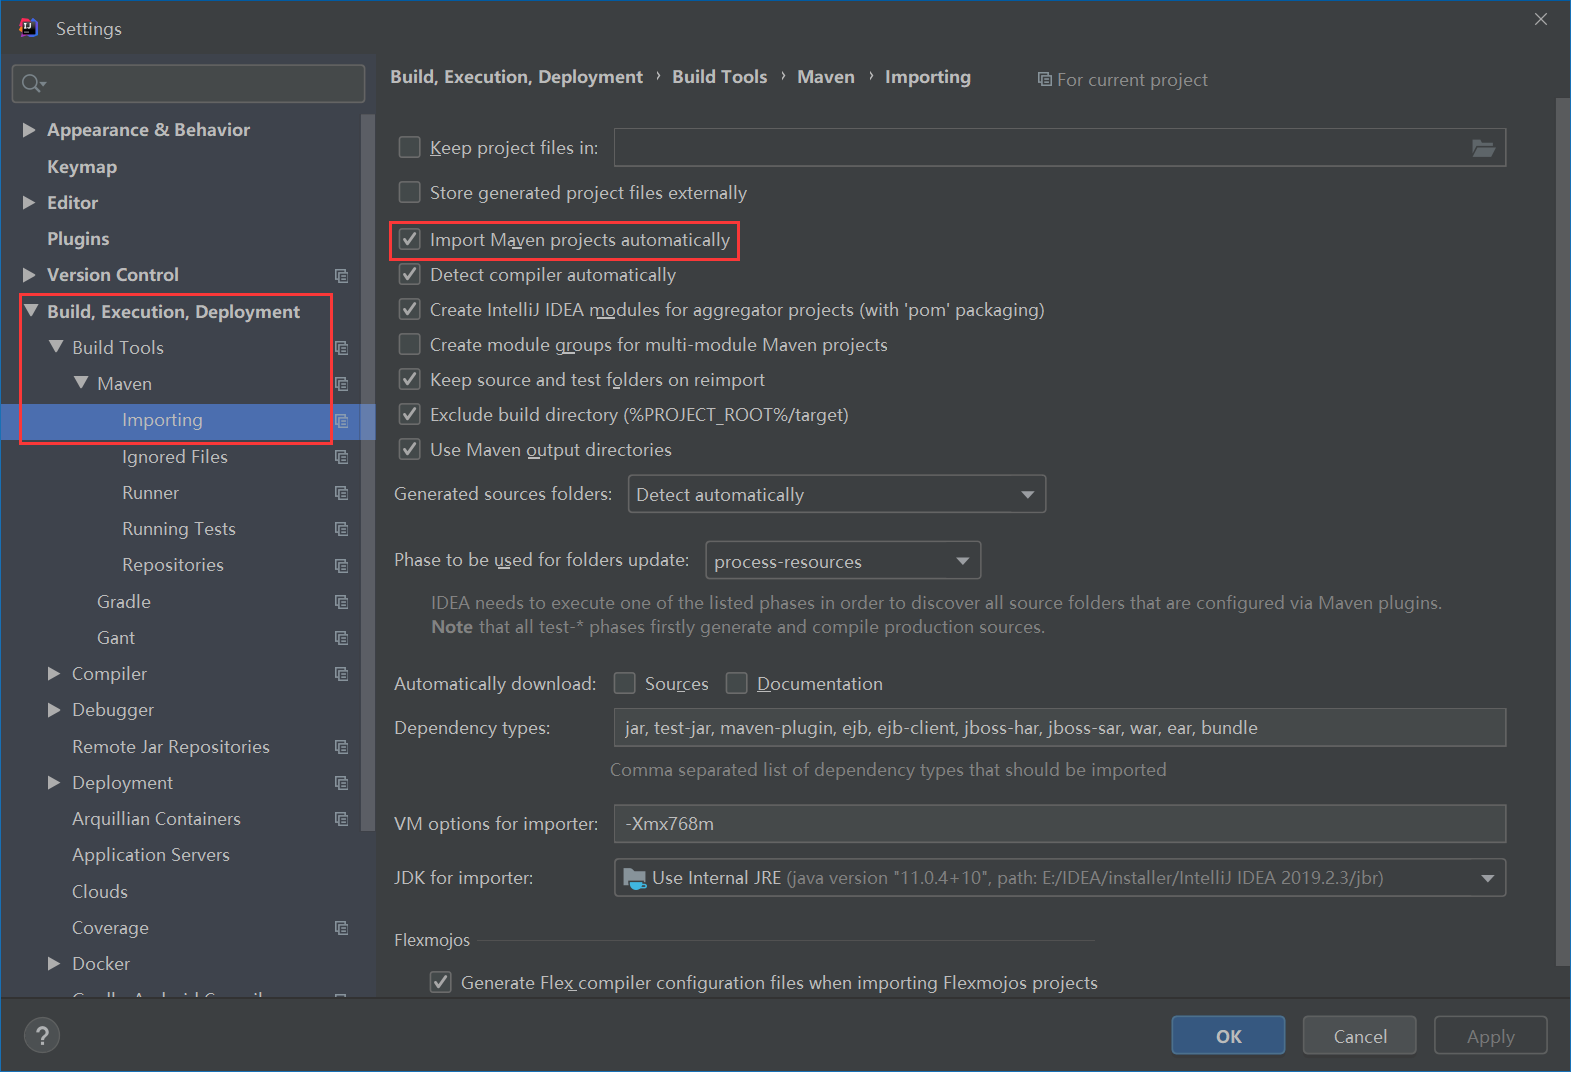The image size is (1571, 1072).
Task: Expand the Debugger node arrow
Action: [x=54, y=710]
